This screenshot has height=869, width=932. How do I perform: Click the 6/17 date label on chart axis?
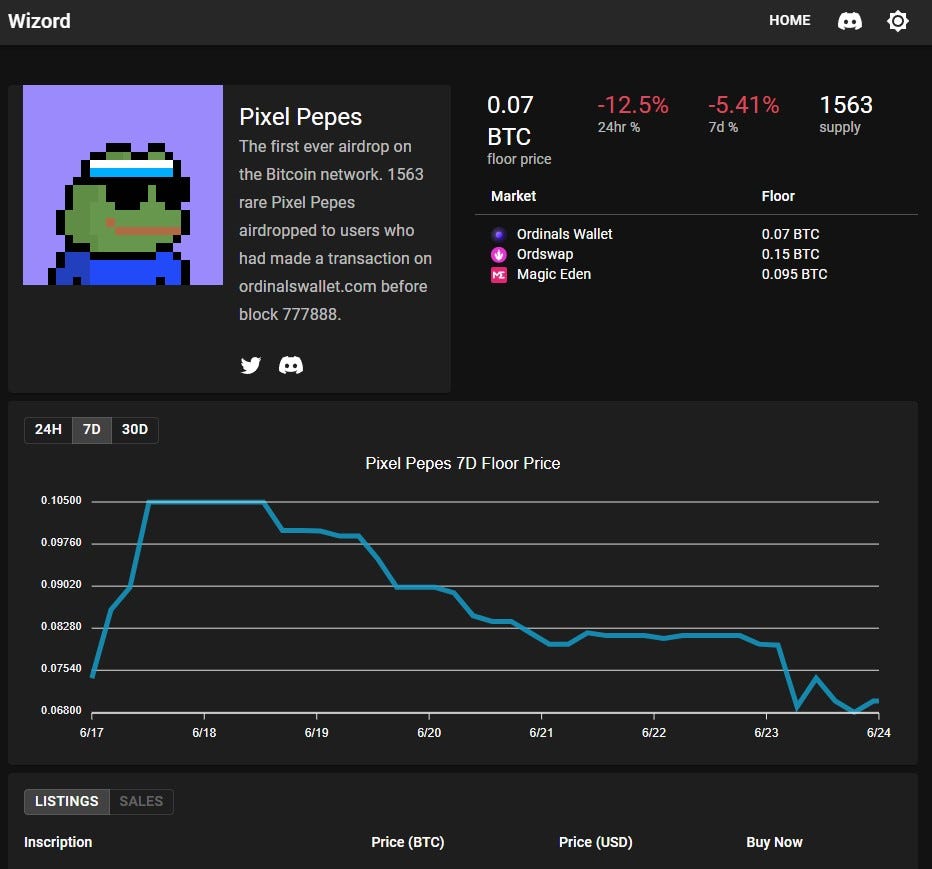[x=92, y=733]
